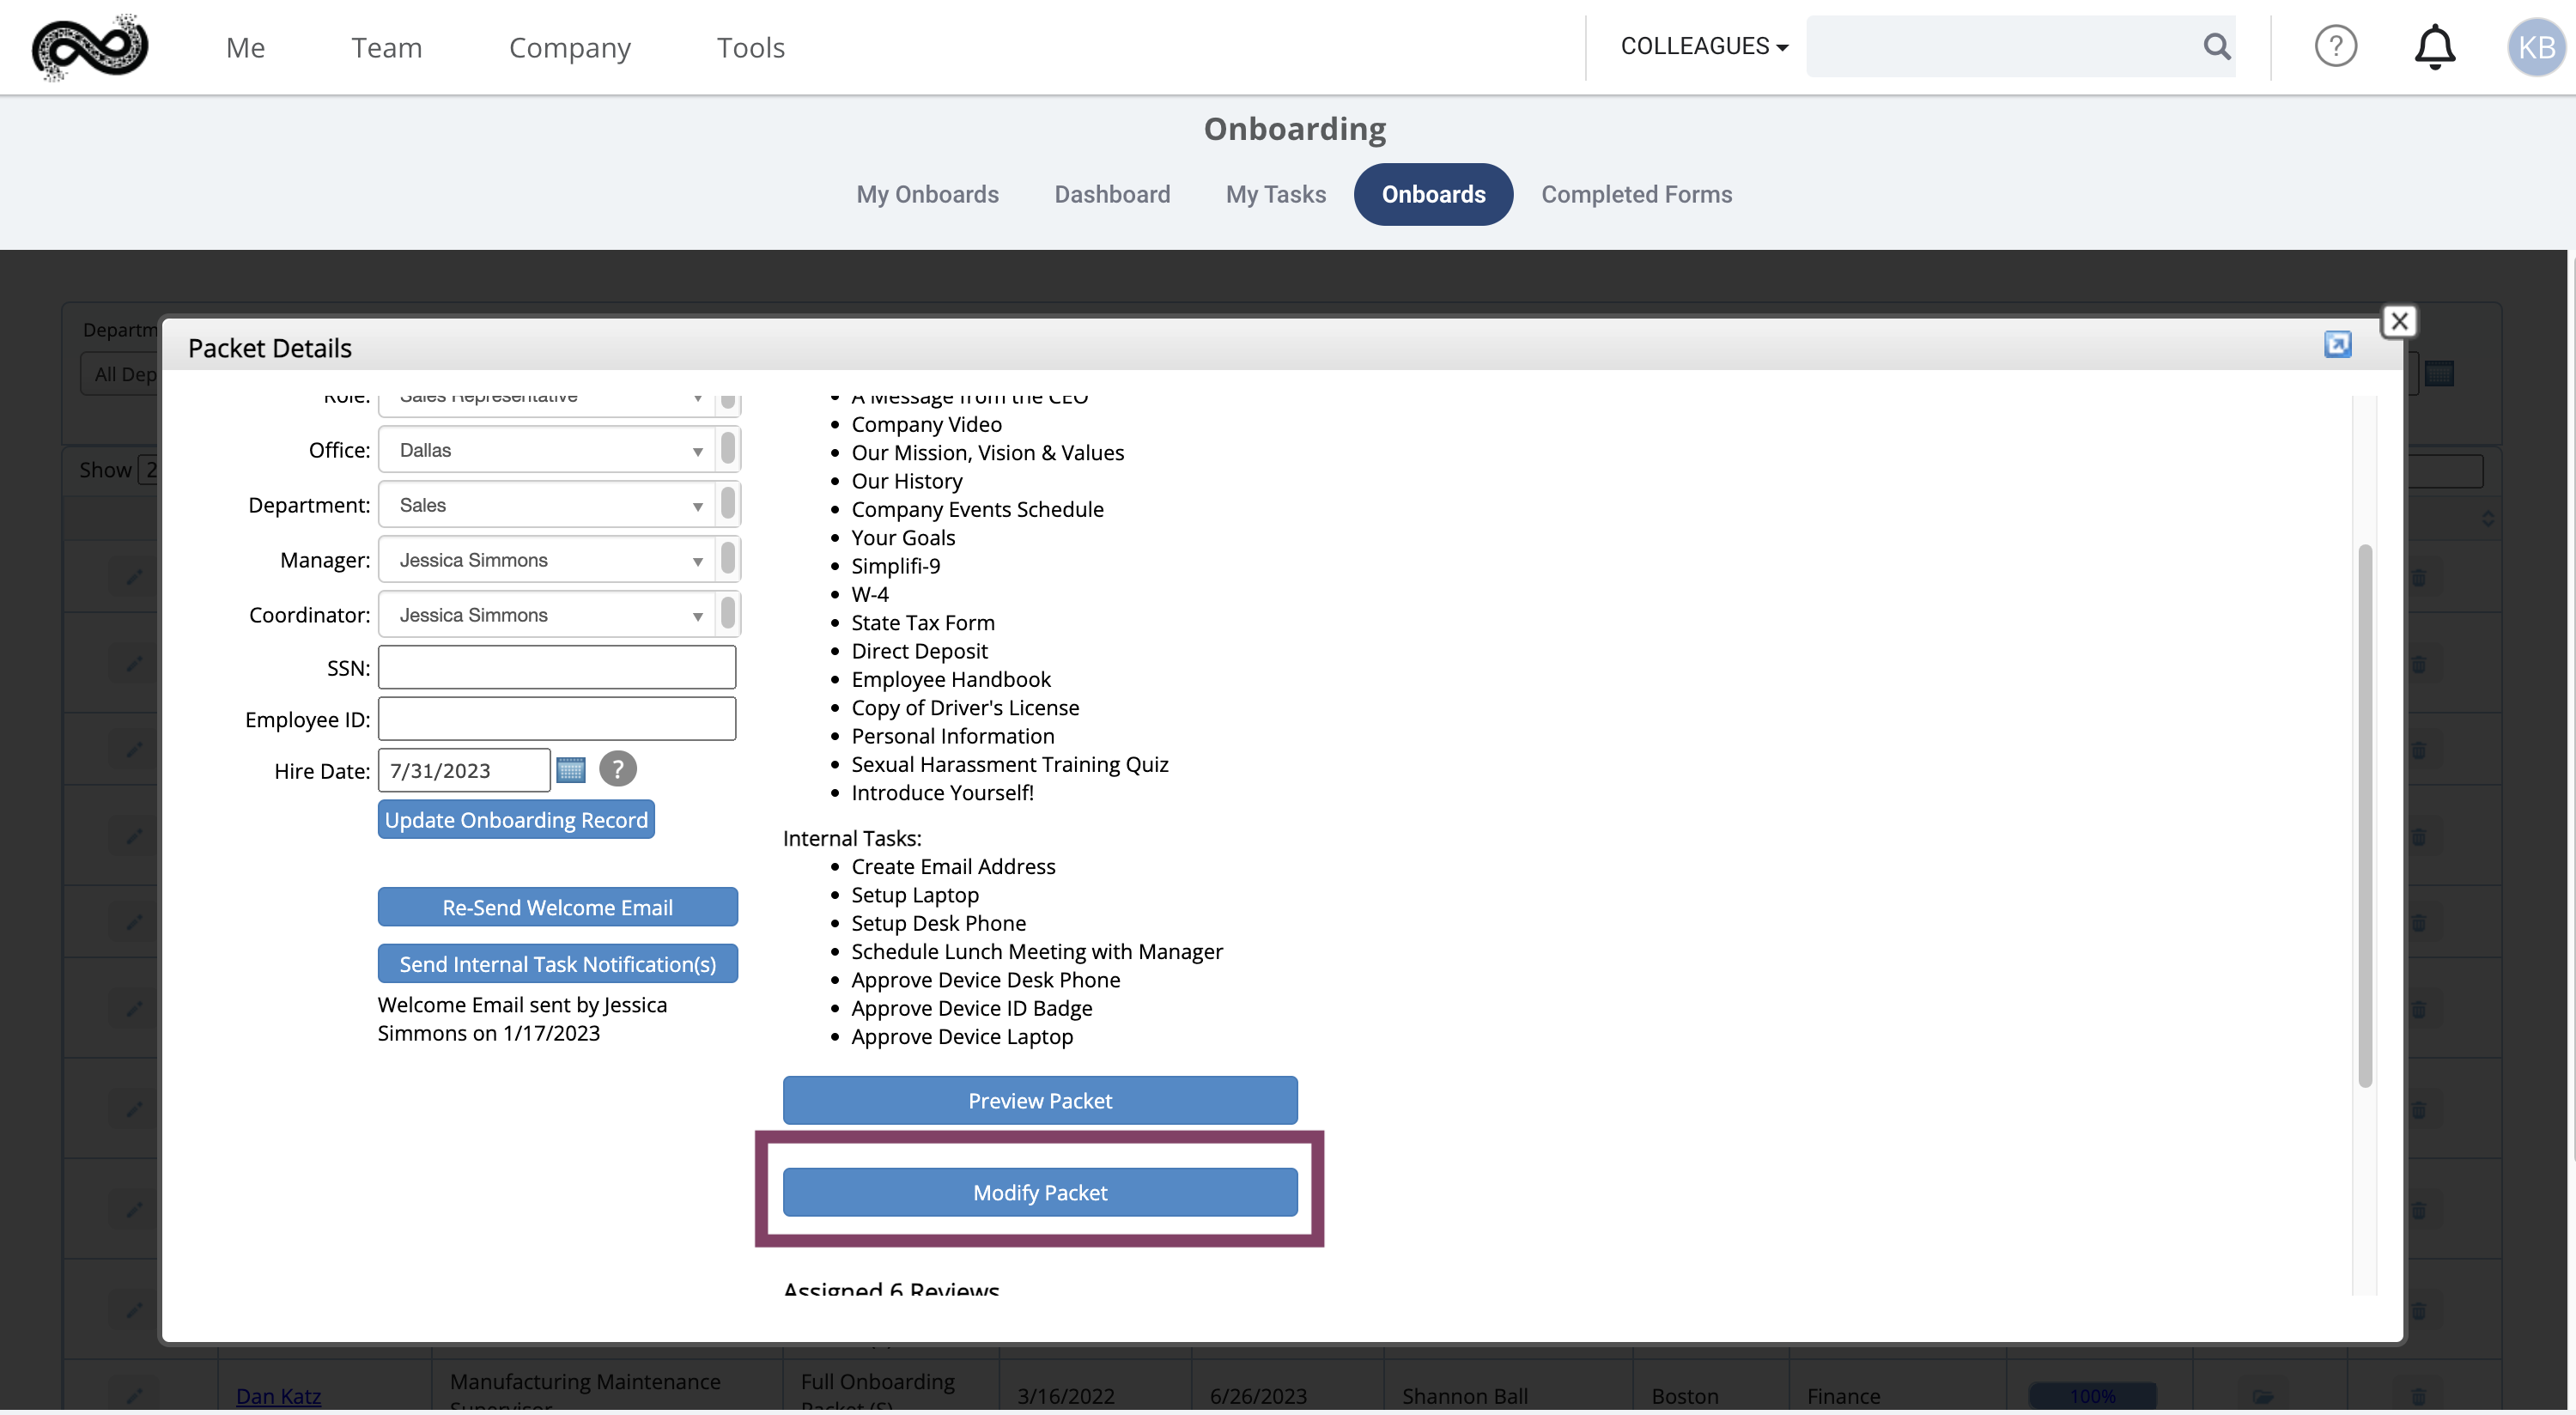2576x1415 pixels.
Task: Click 'Schedule Lunch Meeting with Manager' task
Action: [x=1036, y=951]
